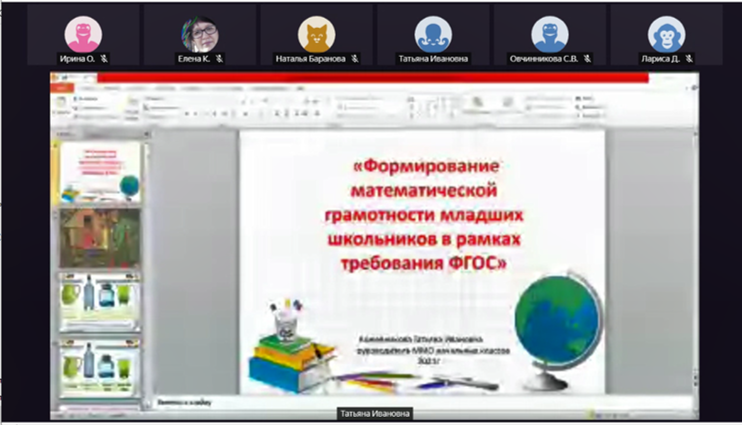Click muted microphone icon beside Лариса Д.
Image resolution: width=742 pixels, height=425 pixels.
690,59
